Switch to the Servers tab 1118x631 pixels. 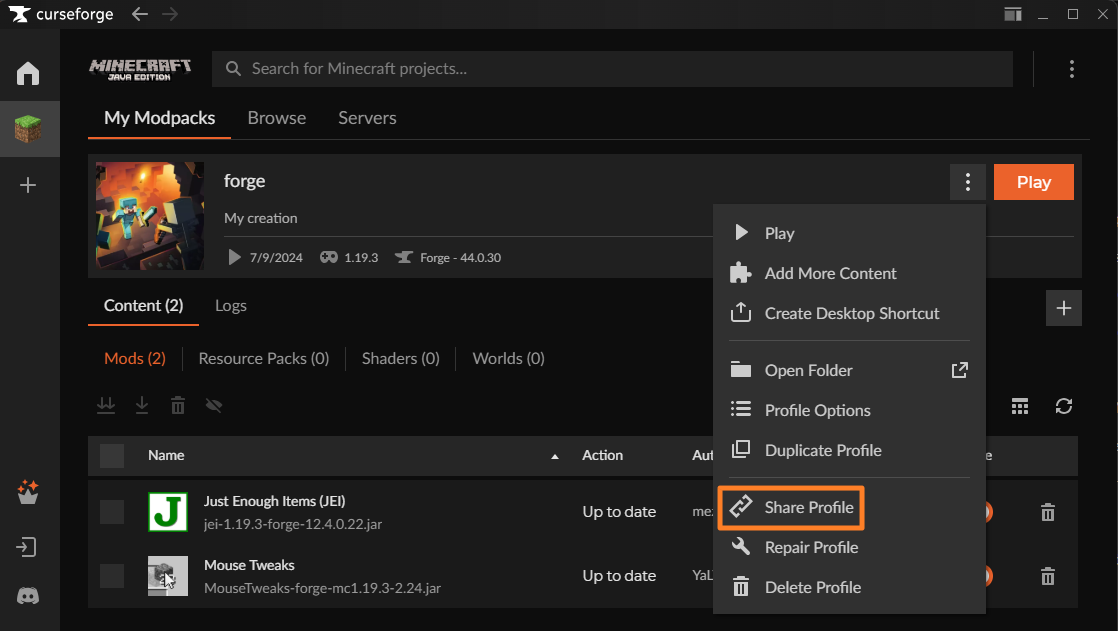pyautogui.click(x=367, y=118)
